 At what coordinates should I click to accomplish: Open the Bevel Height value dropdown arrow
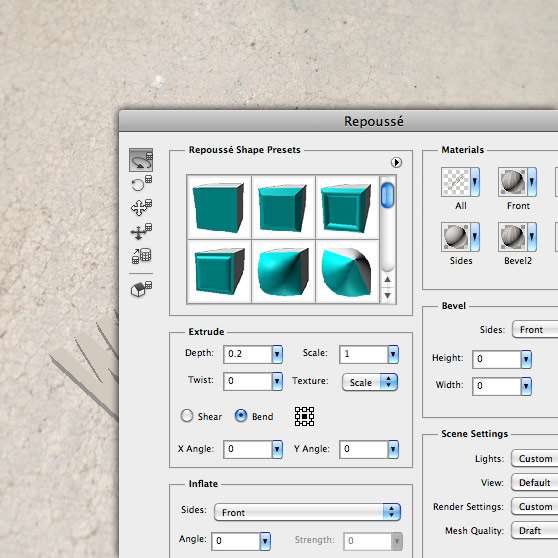point(526,359)
